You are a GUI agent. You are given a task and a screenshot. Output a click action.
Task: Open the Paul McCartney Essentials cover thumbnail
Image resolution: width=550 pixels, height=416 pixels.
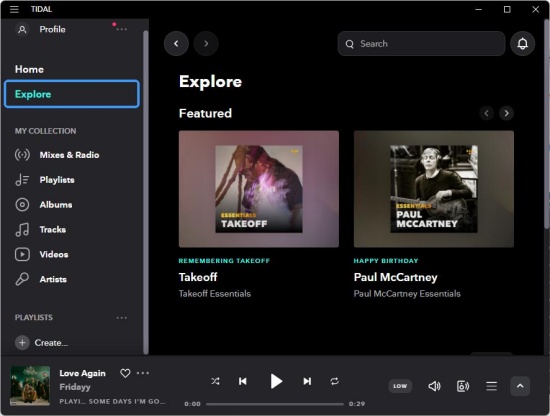[434, 189]
